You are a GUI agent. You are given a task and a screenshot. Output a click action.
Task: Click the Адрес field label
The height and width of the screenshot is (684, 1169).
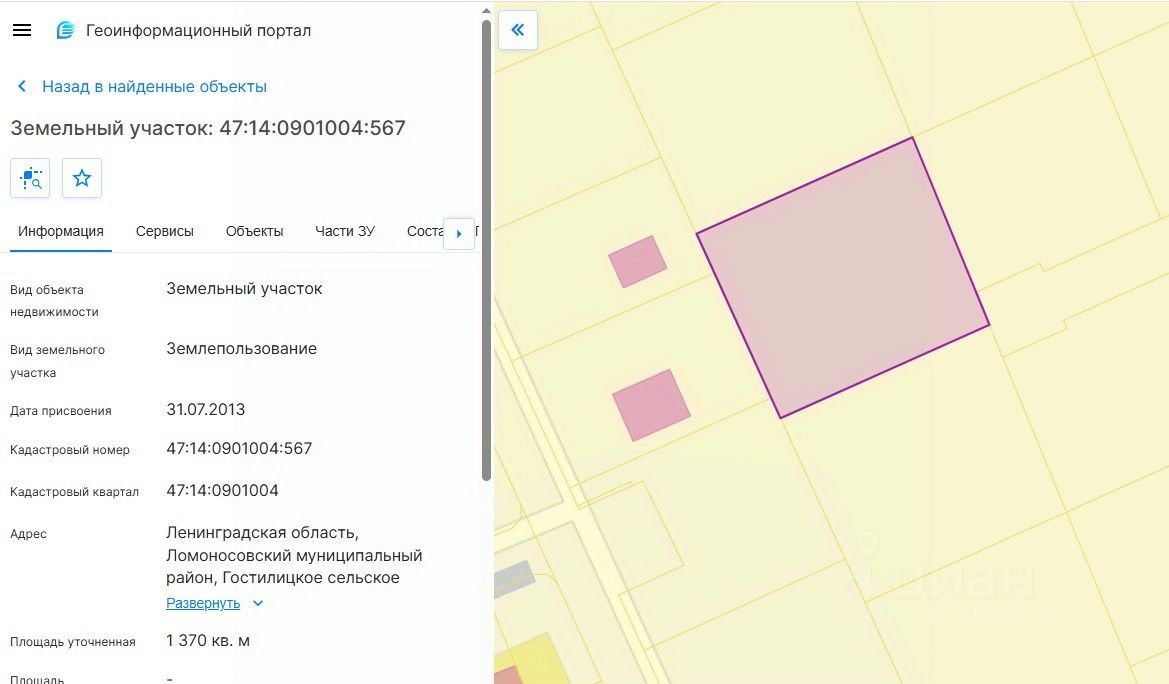point(28,534)
